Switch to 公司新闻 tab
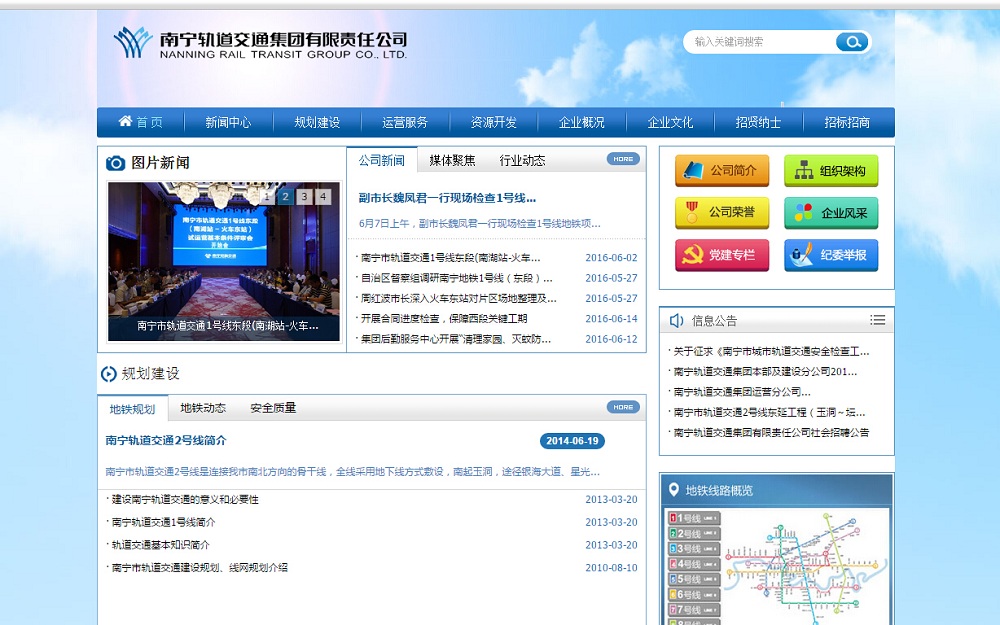Screen dimensions: 1000x625 [381, 160]
